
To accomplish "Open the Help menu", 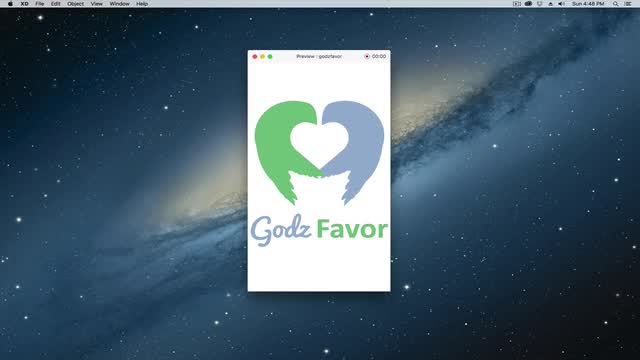I will (142, 4).
